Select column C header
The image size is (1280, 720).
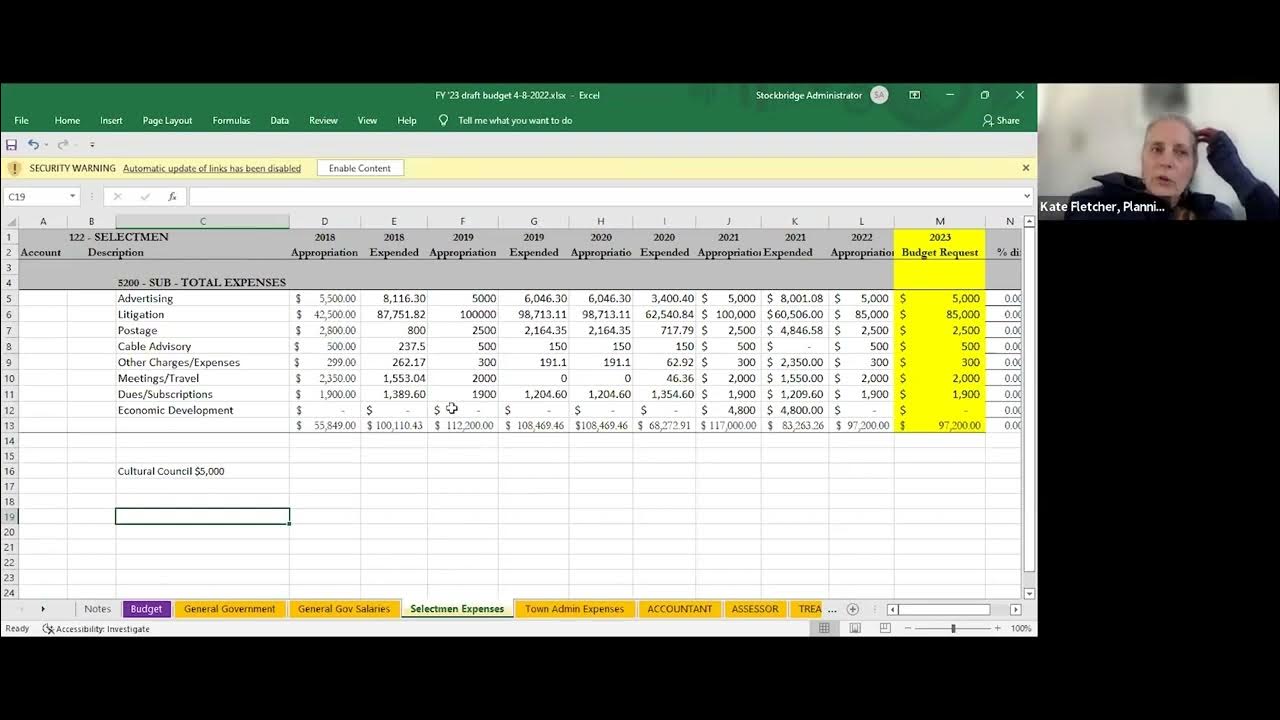(203, 222)
